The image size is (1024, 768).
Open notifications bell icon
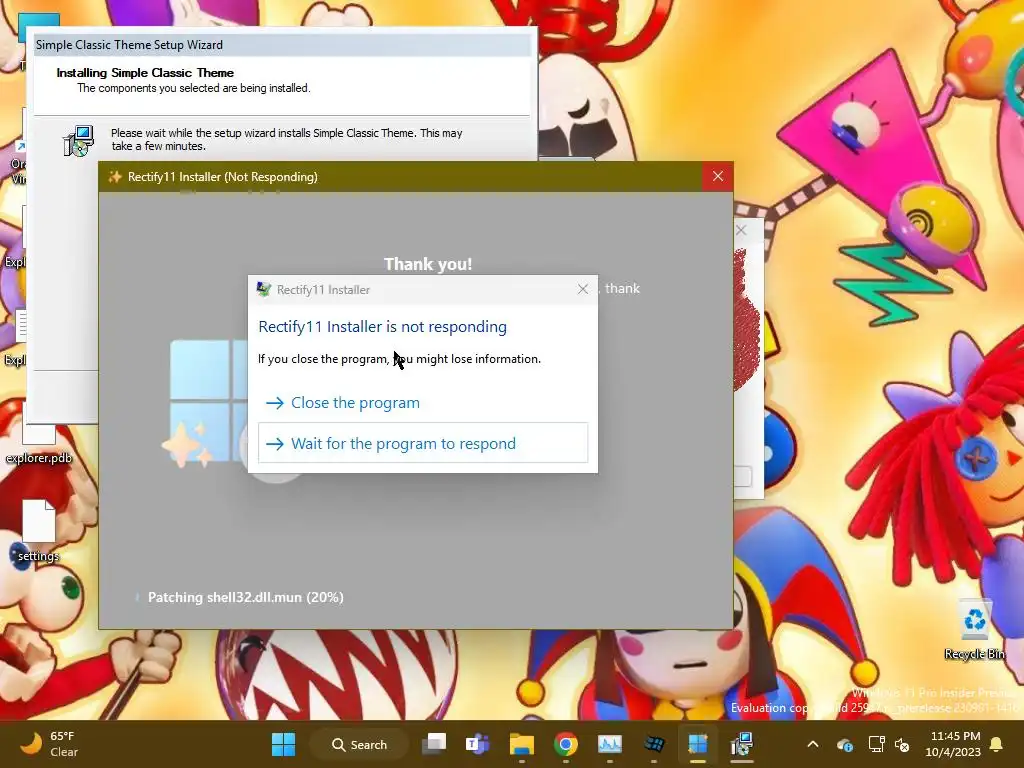coord(997,744)
